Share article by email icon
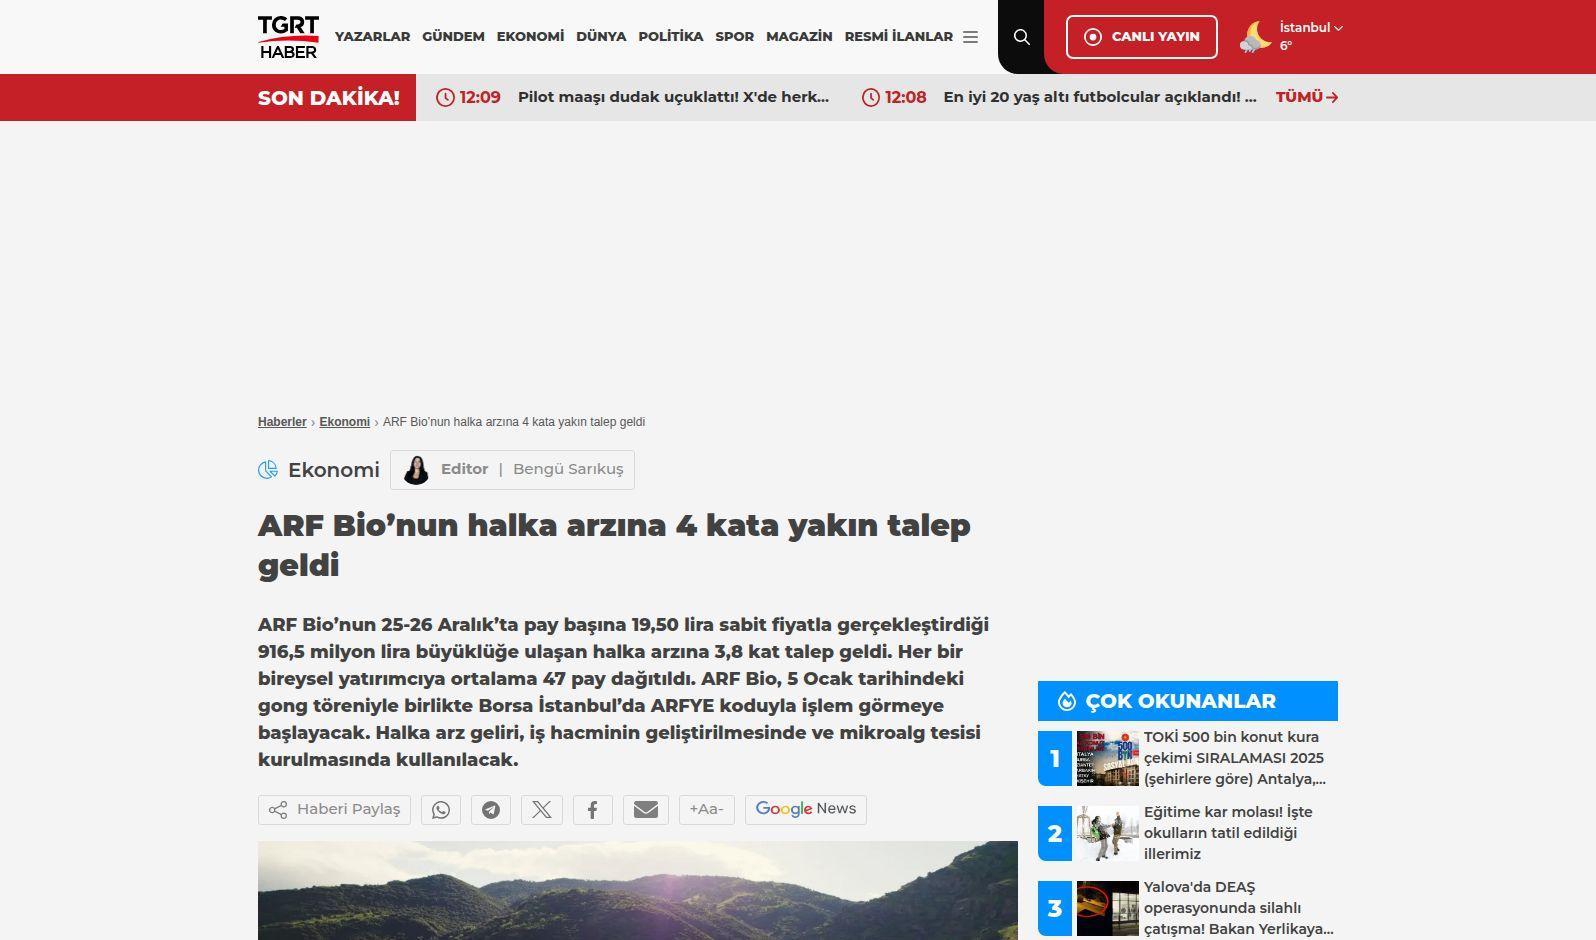Screen dimensions: 1596x940 point(646,810)
